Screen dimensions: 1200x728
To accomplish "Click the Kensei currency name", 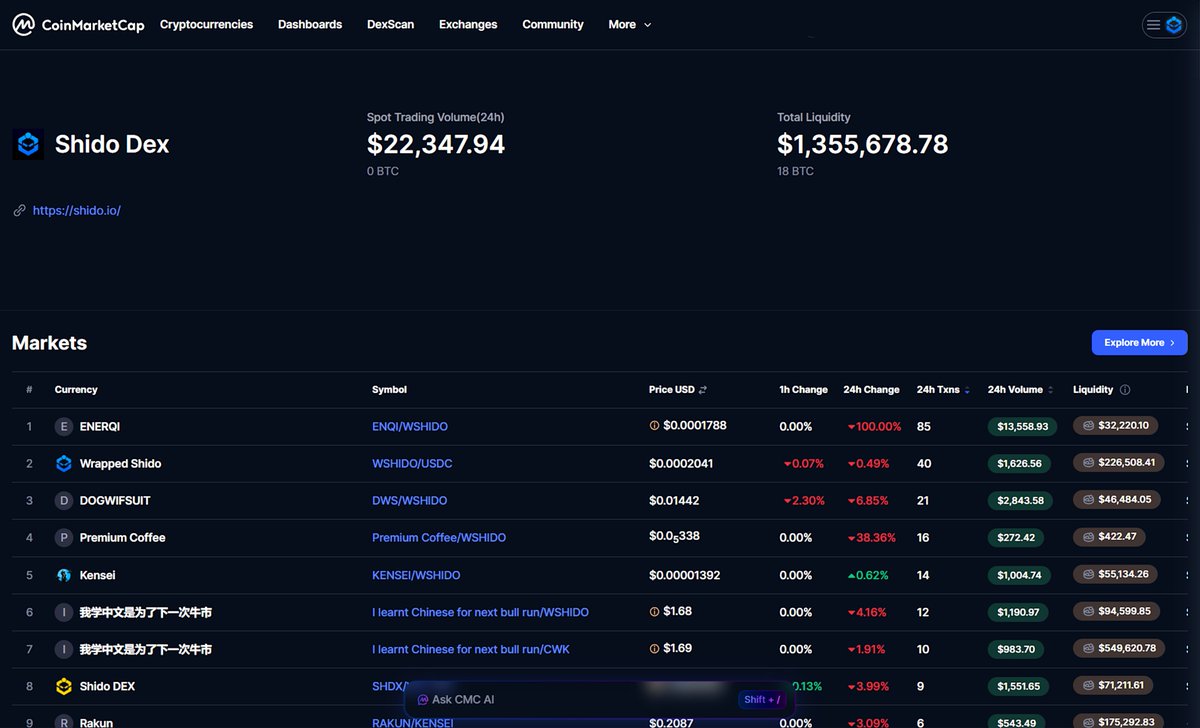I will 98,575.
